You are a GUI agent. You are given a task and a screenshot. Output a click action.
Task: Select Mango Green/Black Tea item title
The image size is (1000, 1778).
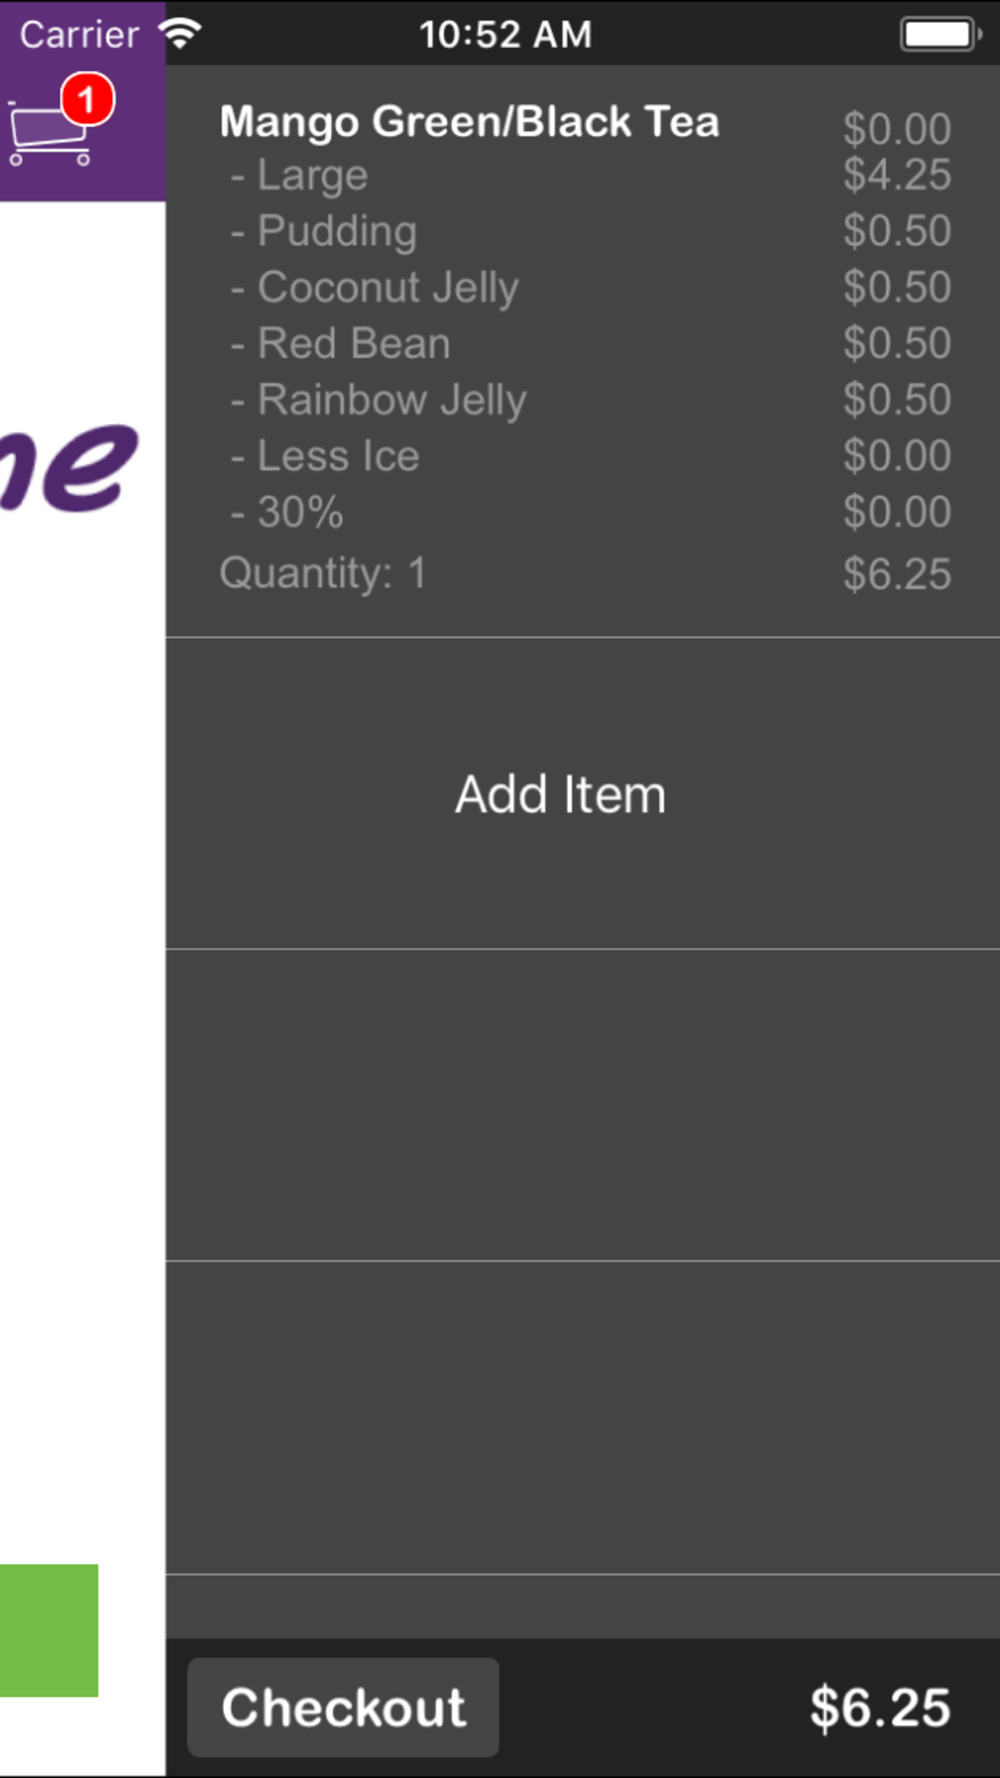[x=469, y=122]
